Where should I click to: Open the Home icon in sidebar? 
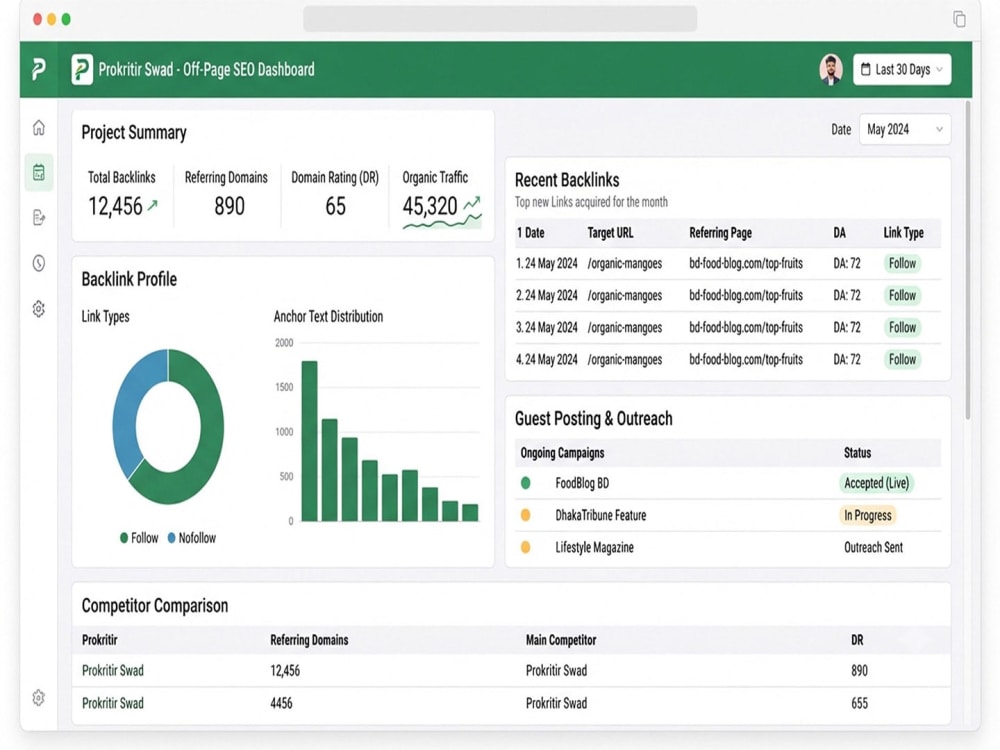tap(39, 128)
